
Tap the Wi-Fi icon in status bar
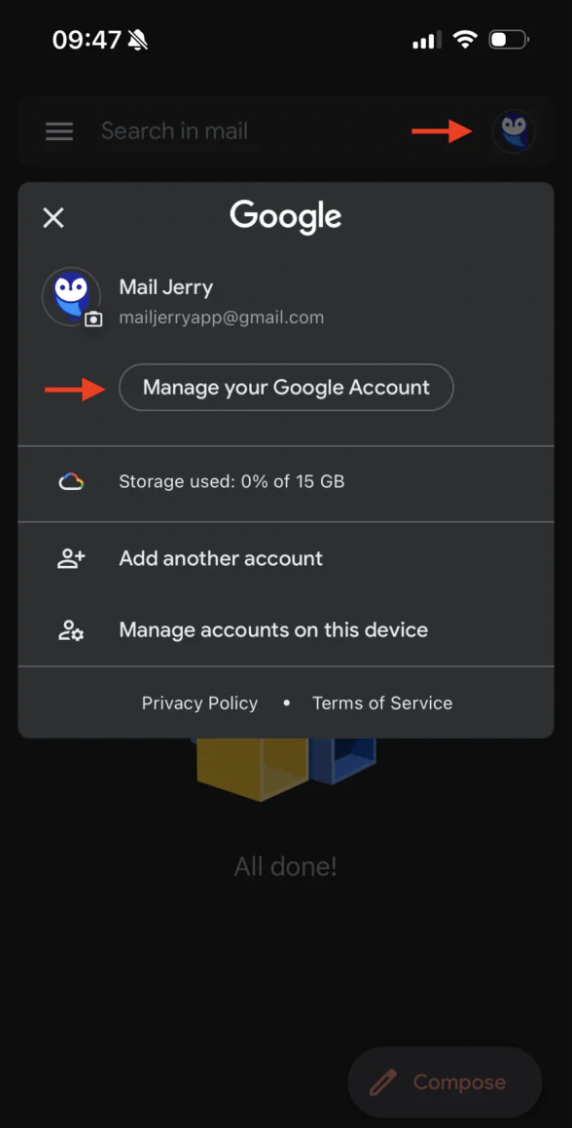coord(465,40)
